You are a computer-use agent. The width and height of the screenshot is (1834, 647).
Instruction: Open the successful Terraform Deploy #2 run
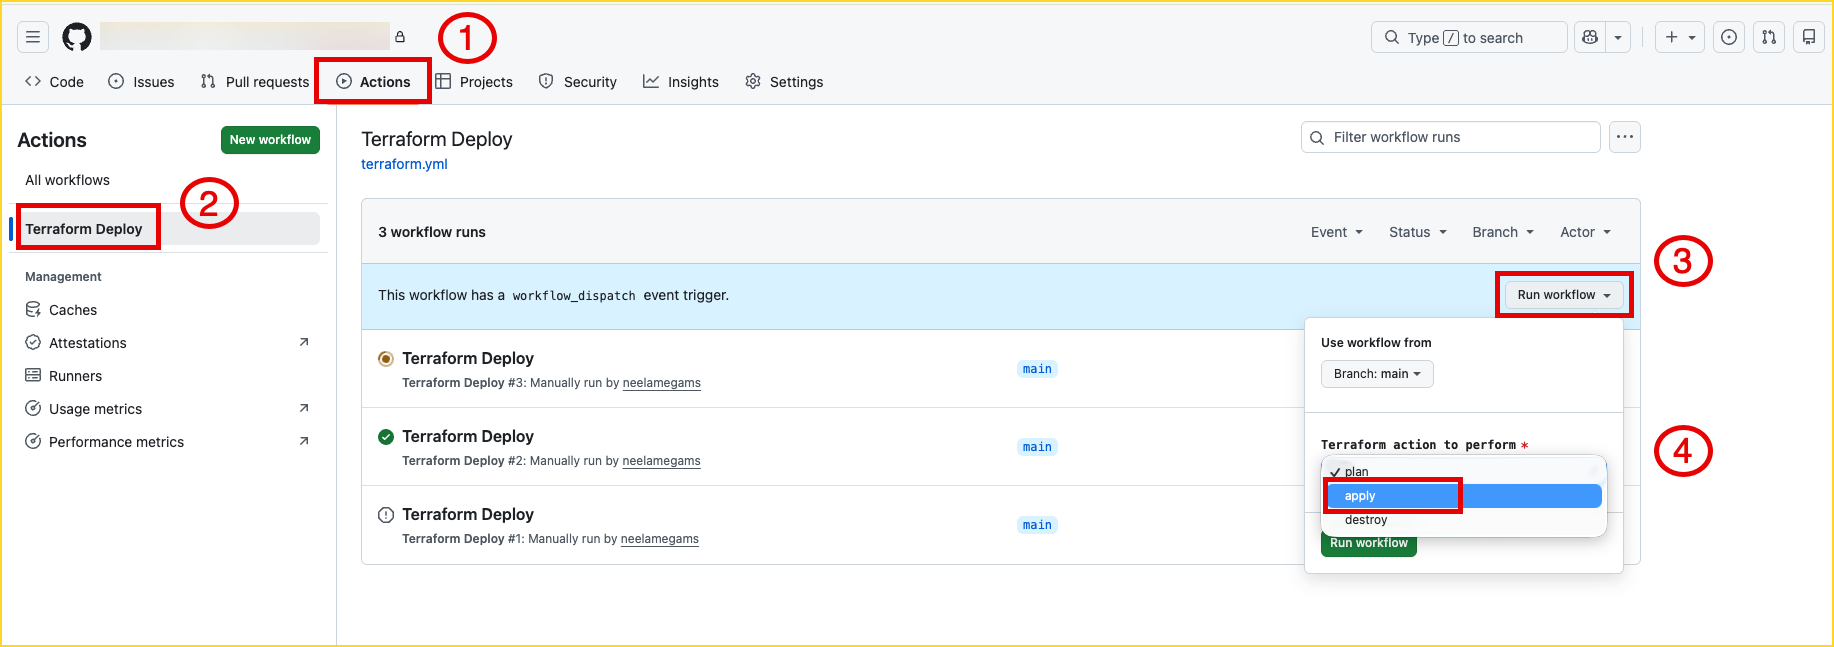point(468,436)
